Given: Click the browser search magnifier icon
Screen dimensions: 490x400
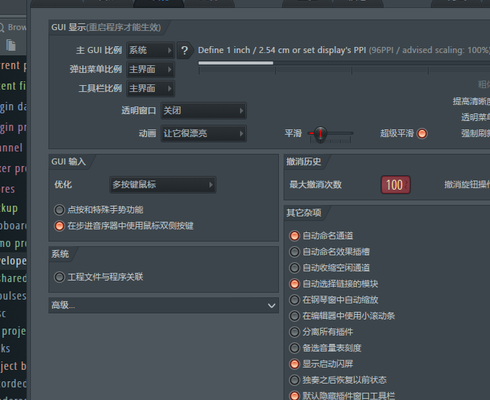Looking at the screenshot, I should (2, 27).
